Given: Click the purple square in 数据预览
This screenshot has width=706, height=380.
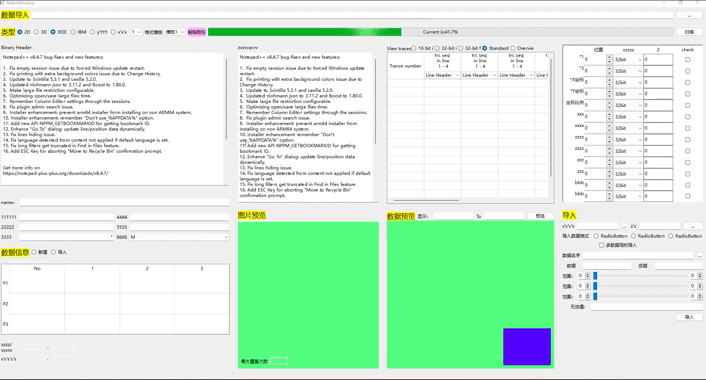Looking at the screenshot, I should 527,346.
